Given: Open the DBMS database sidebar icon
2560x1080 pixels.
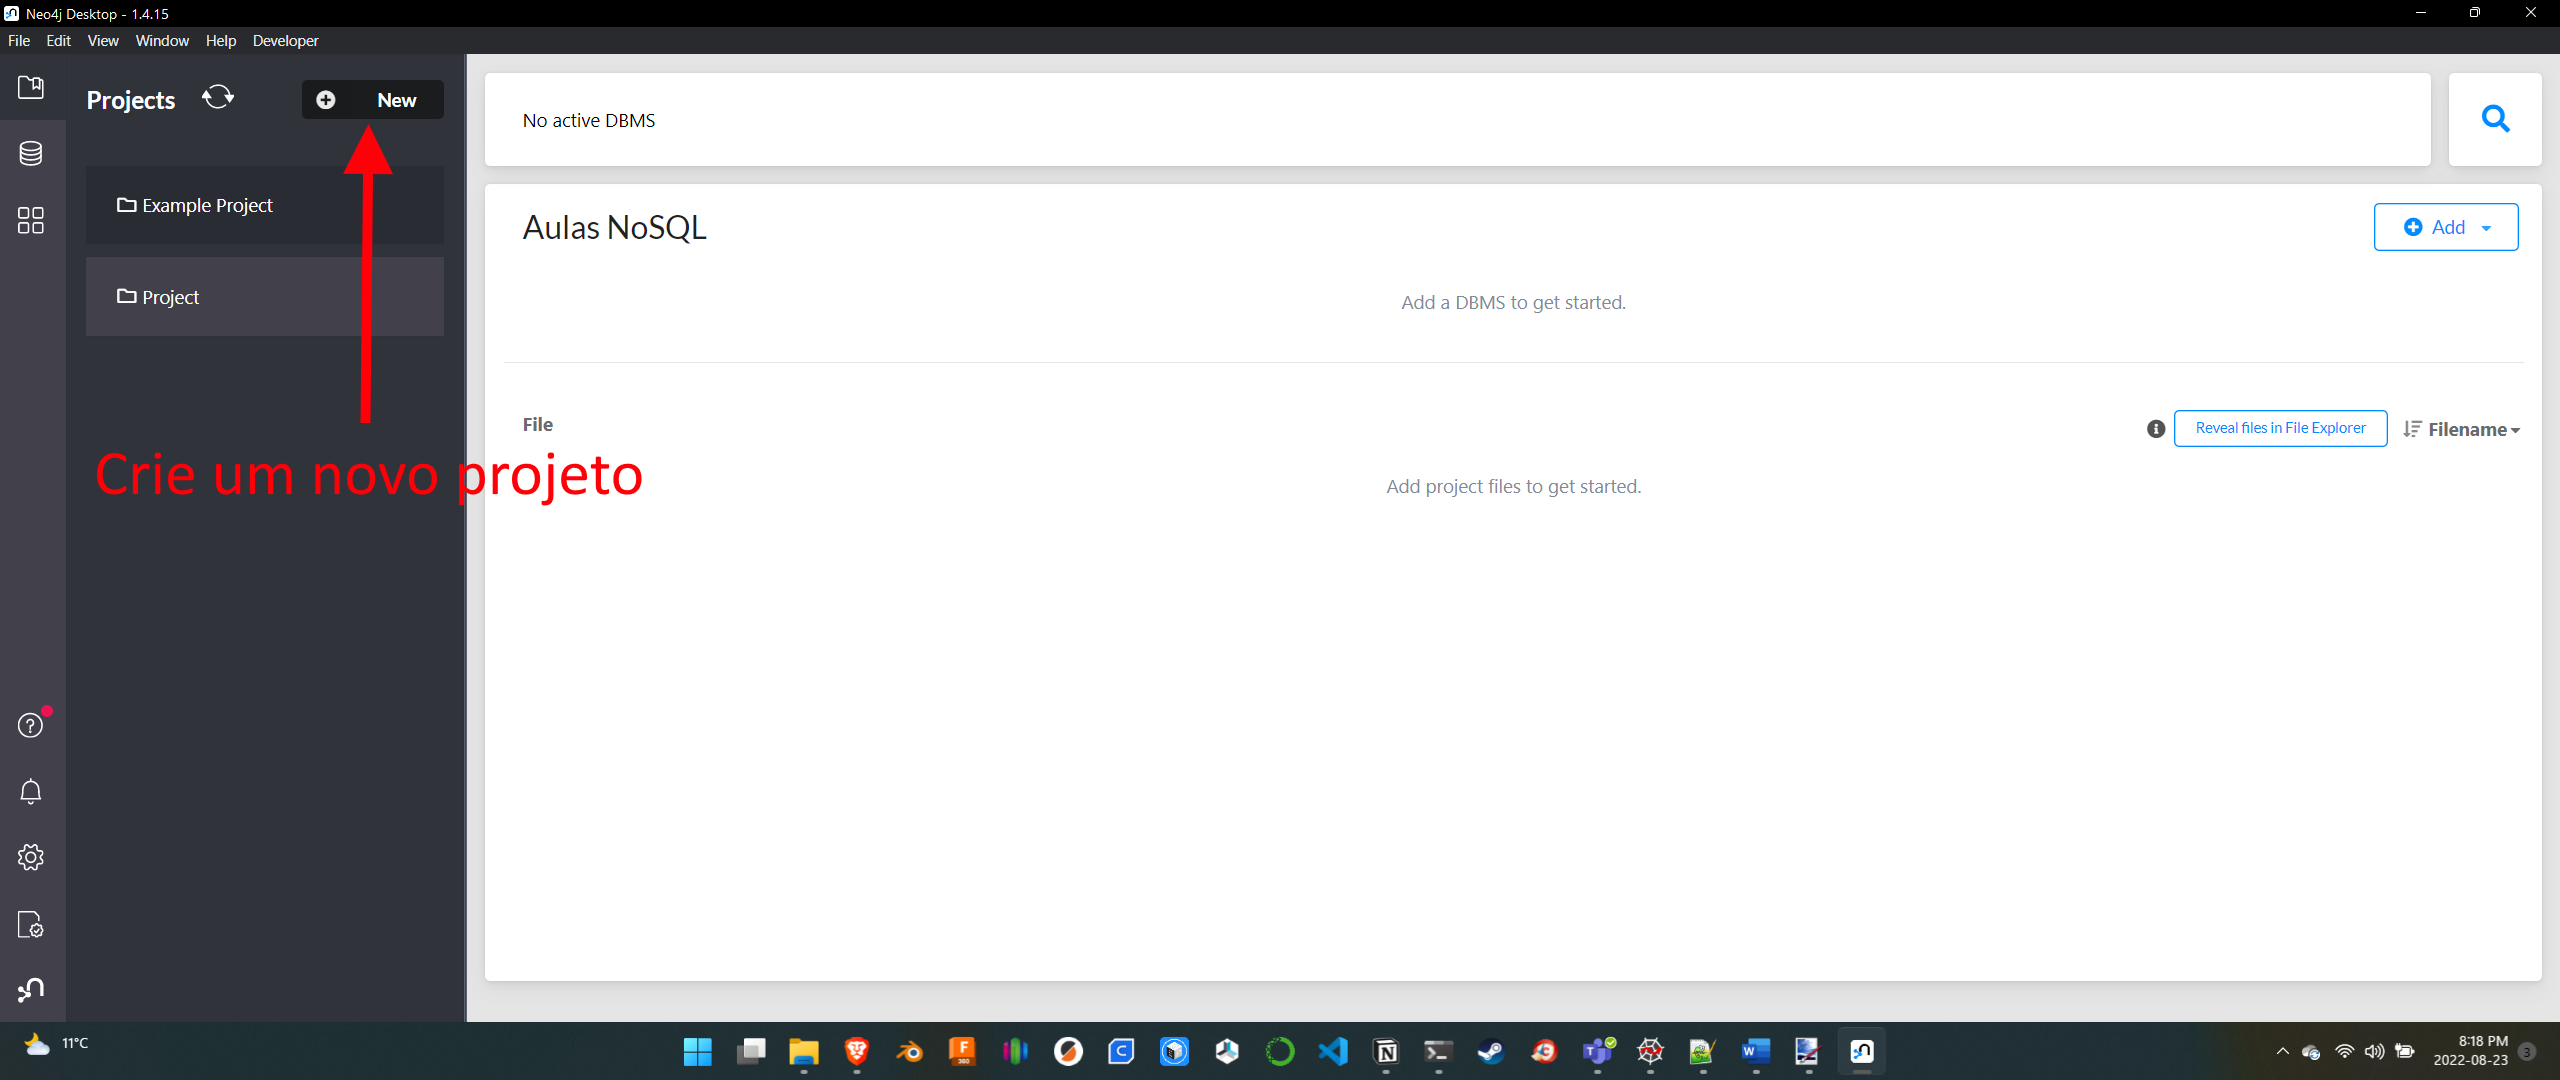Looking at the screenshot, I should (31, 154).
